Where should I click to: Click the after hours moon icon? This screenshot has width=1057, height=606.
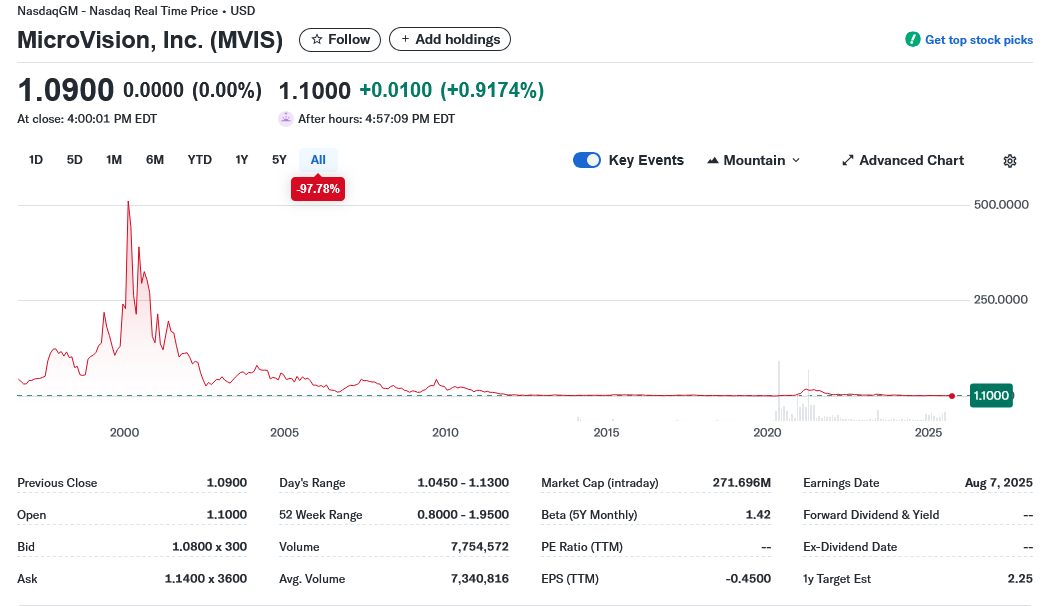(286, 119)
